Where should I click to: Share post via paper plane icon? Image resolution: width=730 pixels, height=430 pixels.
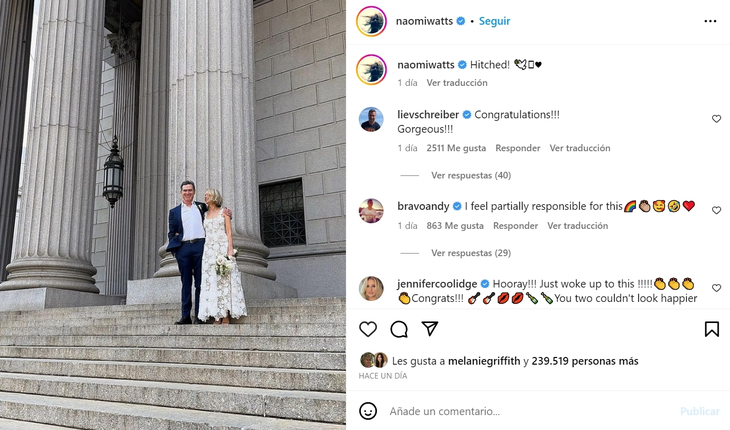(430, 329)
